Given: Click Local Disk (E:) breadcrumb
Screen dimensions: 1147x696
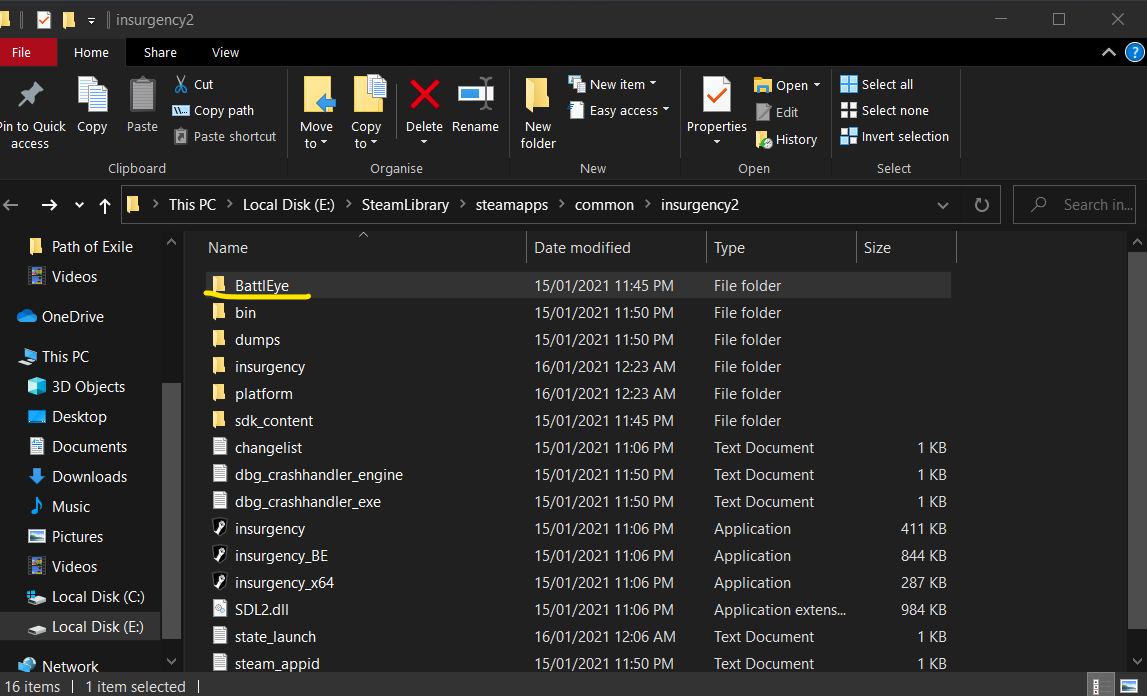Looking at the screenshot, I should point(288,205).
